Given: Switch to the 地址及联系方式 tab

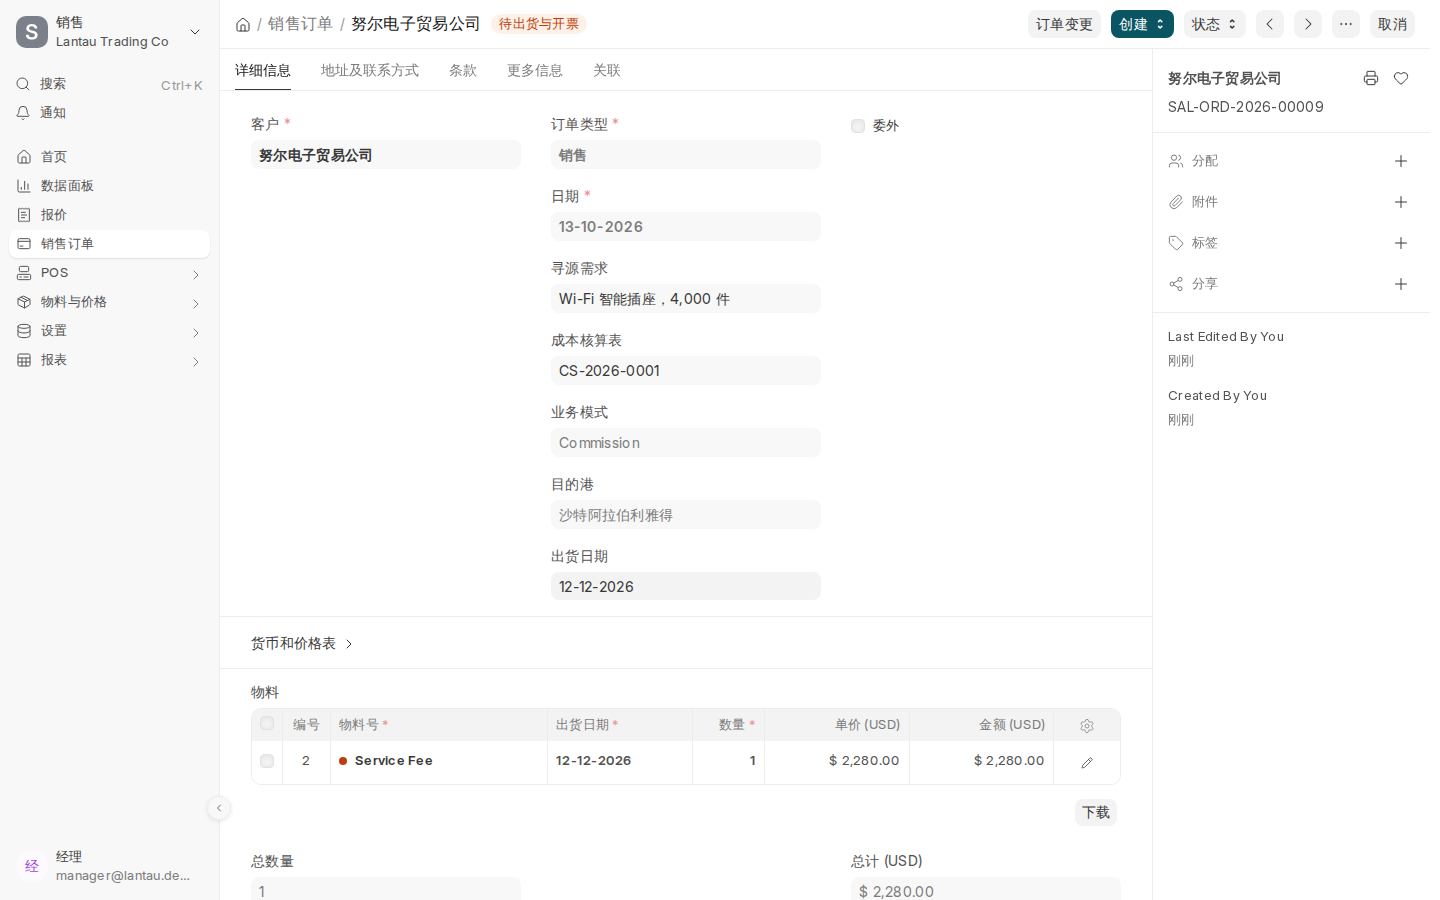Looking at the screenshot, I should (370, 70).
